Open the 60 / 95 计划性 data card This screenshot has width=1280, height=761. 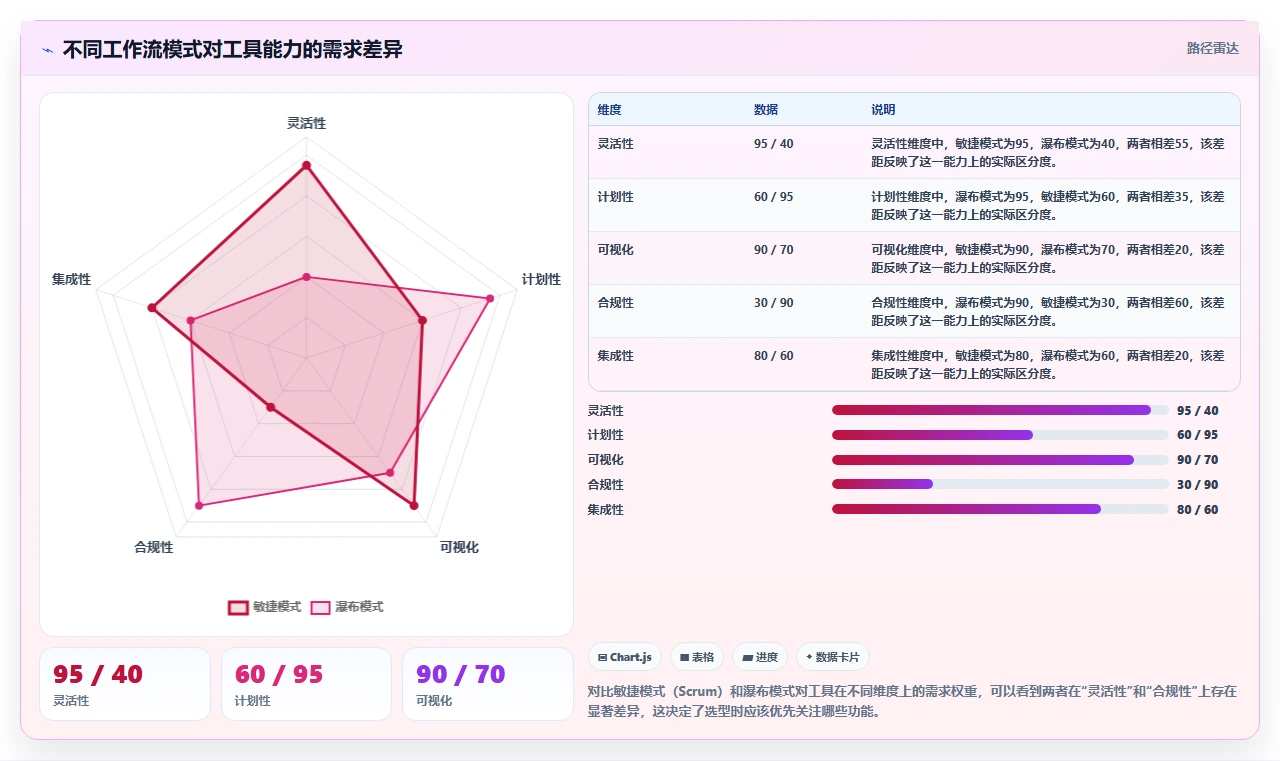coord(307,684)
